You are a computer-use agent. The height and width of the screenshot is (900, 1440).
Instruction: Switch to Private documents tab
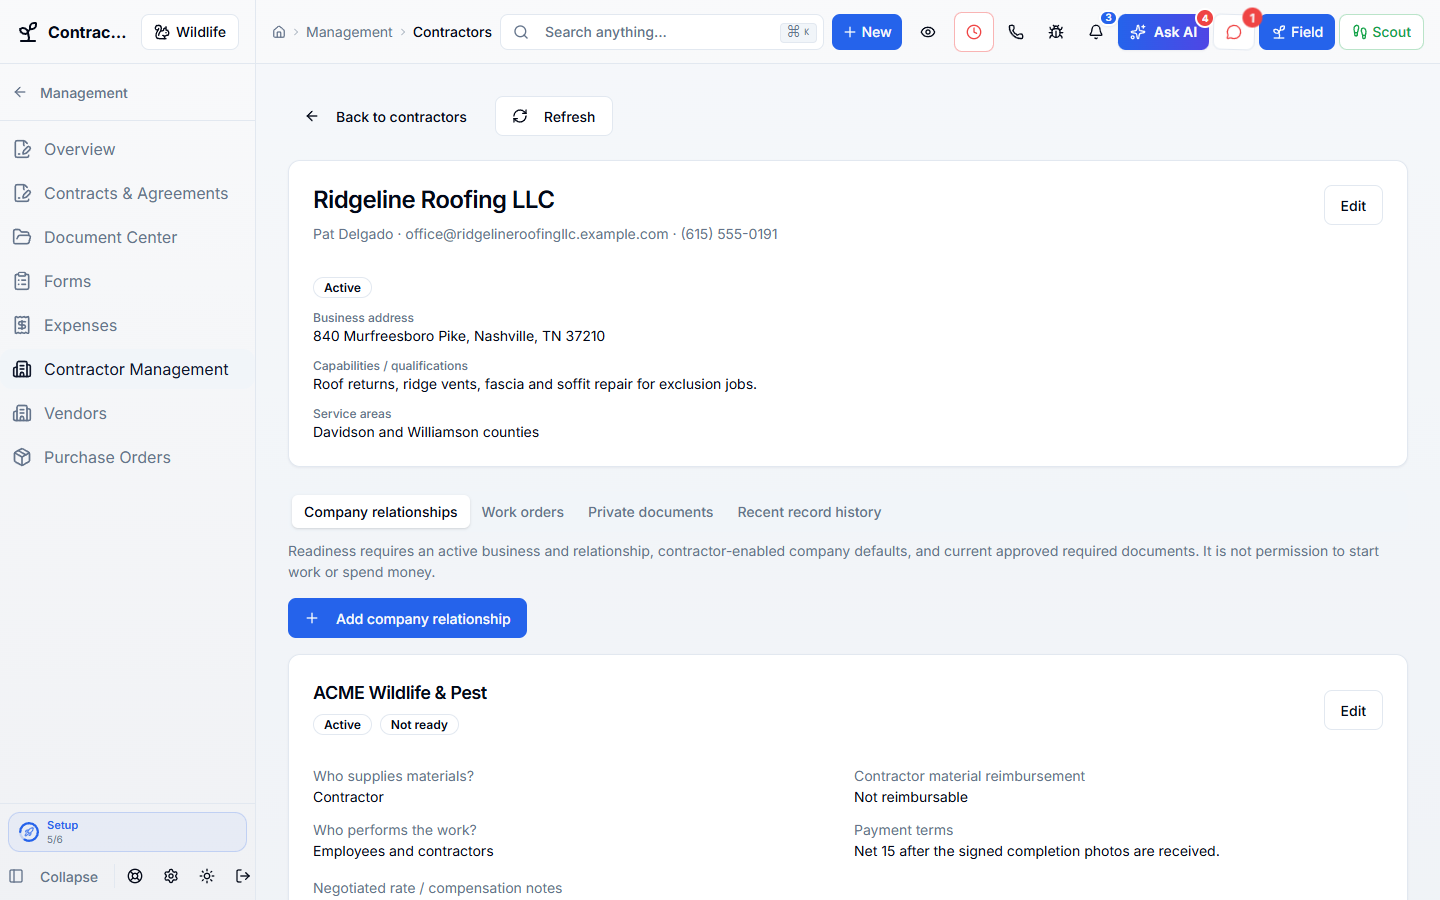(650, 512)
